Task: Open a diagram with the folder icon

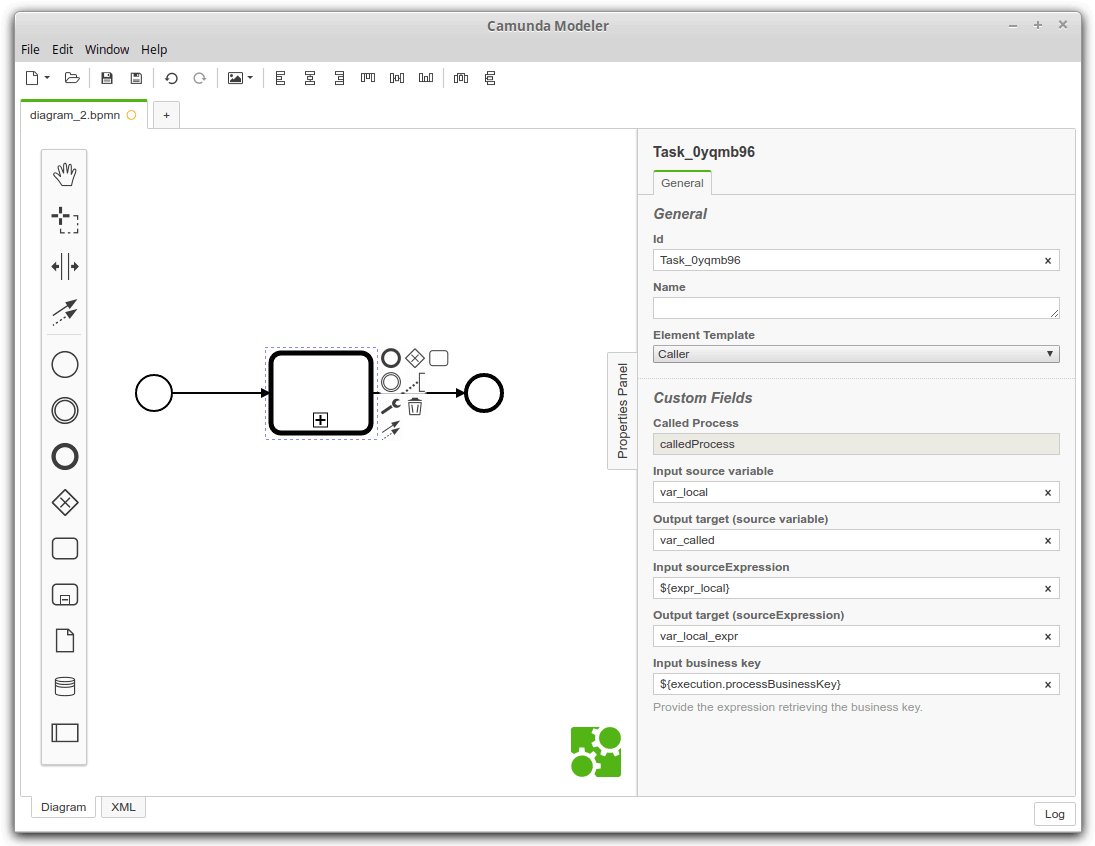Action: tap(72, 78)
